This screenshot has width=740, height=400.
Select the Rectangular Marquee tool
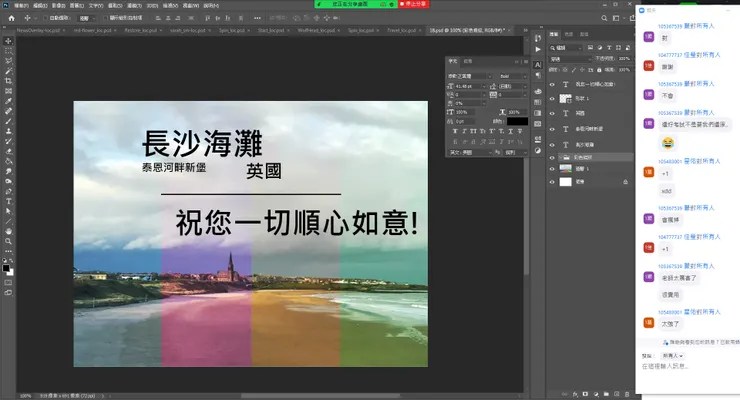click(x=8, y=51)
